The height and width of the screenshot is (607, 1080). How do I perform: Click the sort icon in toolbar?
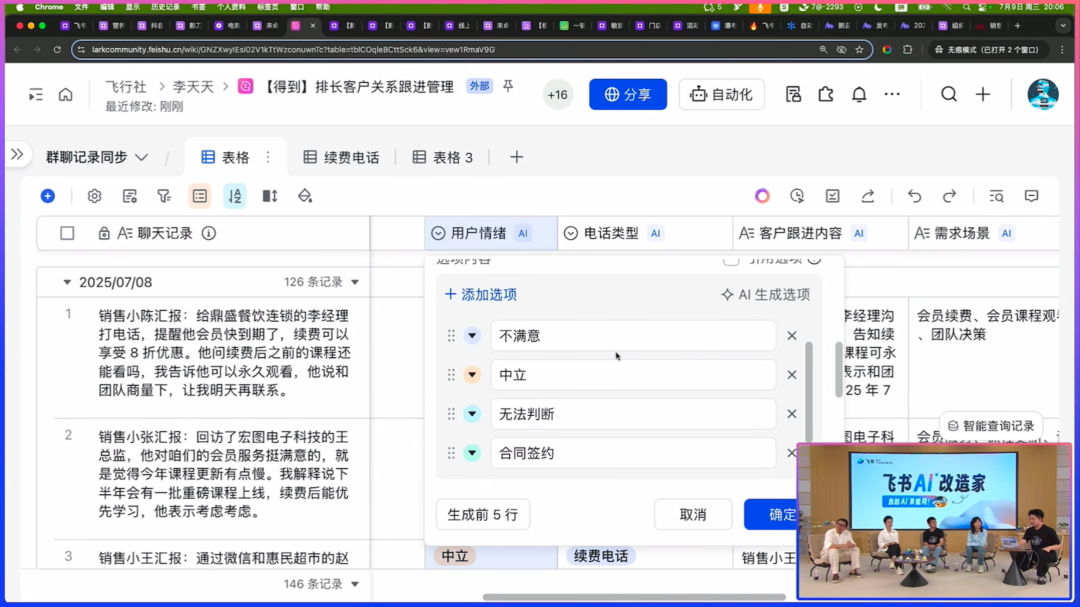pos(235,196)
